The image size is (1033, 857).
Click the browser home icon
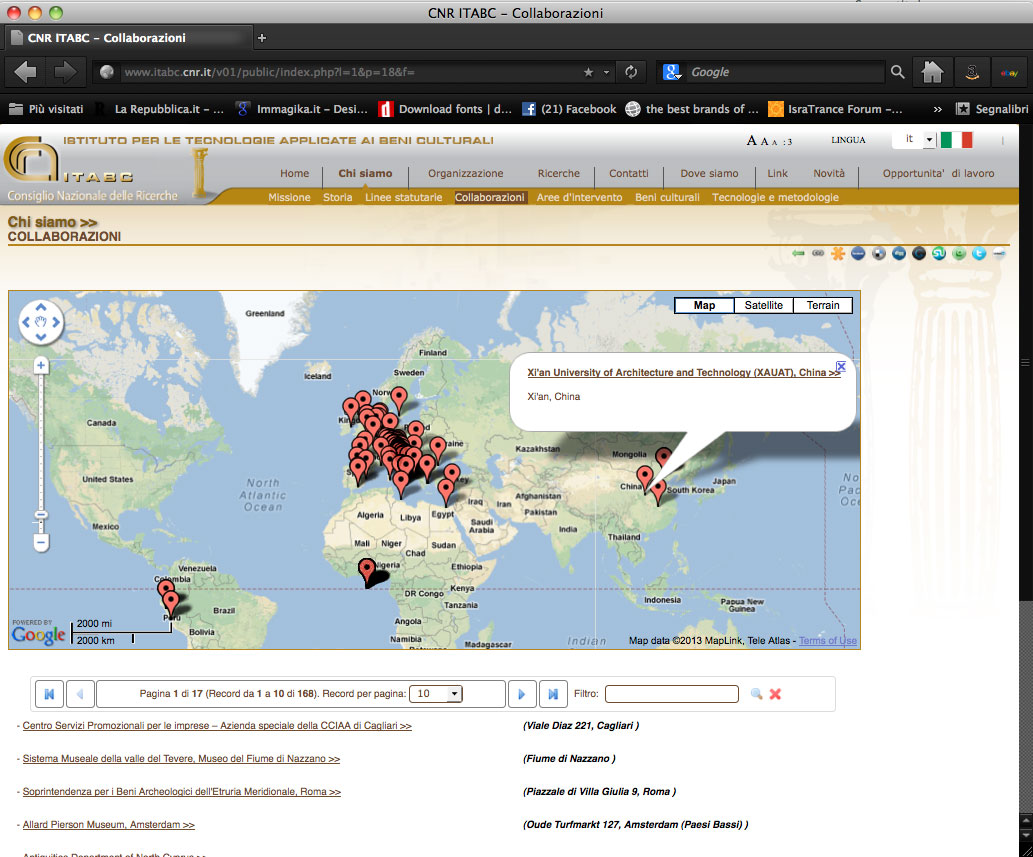click(x=932, y=72)
